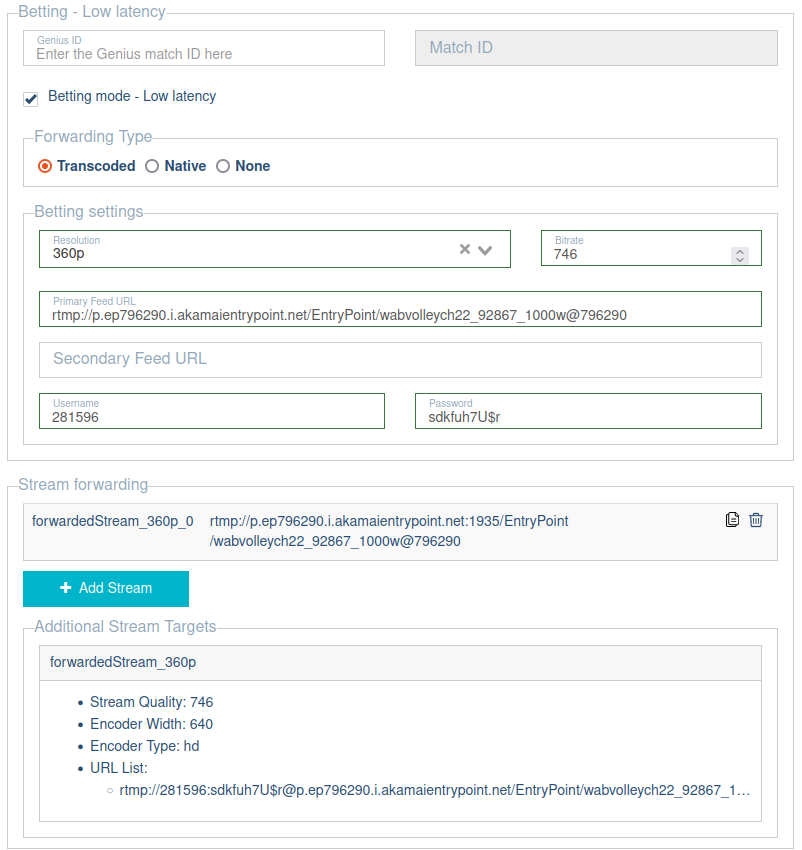Image resolution: width=802 pixels, height=850 pixels.
Task: Copy the forwardedStream_360p_0 URL
Action: point(732,520)
